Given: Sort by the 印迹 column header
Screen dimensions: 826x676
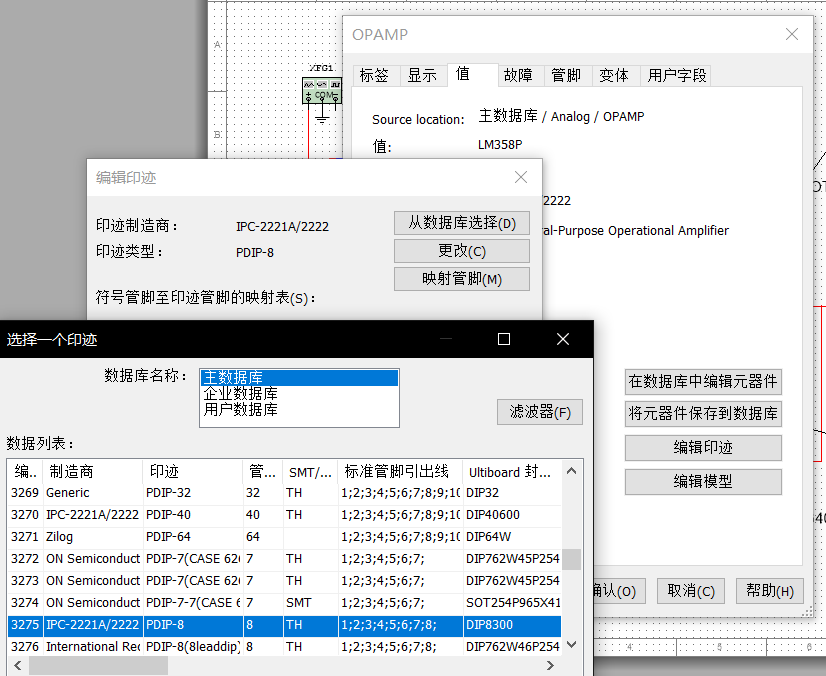Looking at the screenshot, I should [193, 472].
